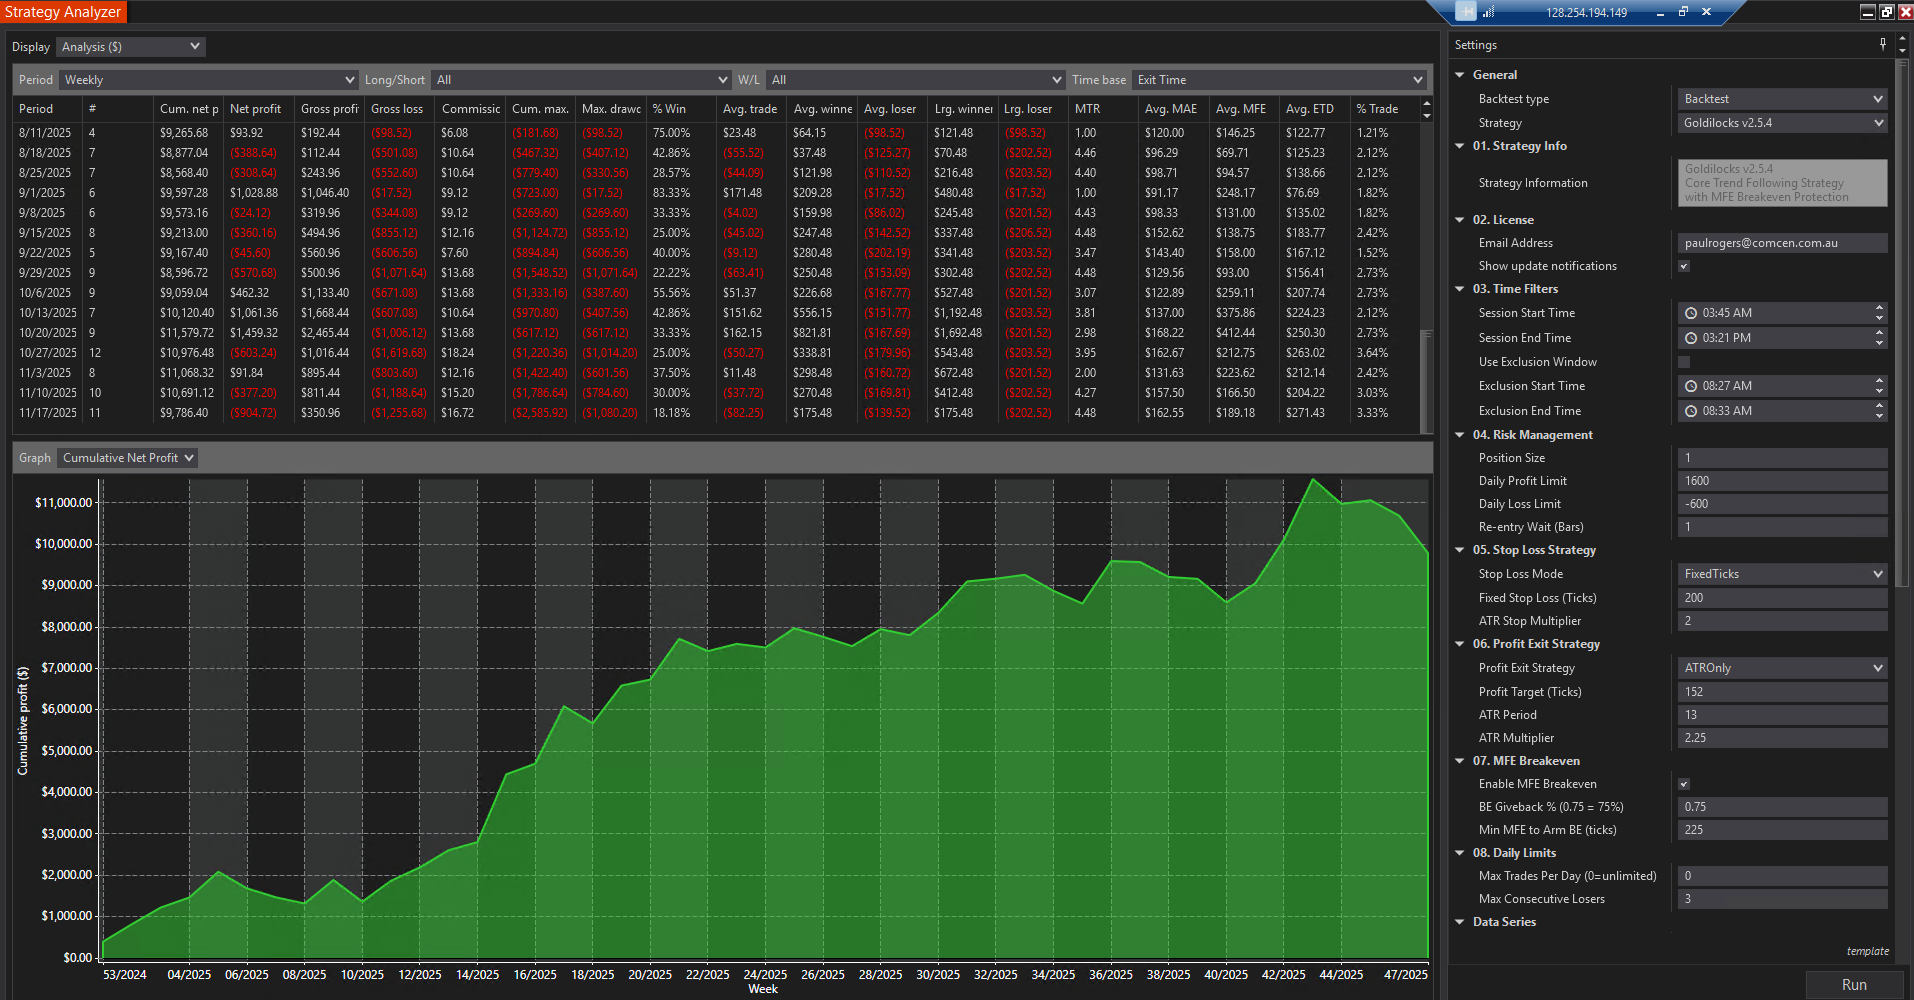Click the template link
The image size is (1914, 1000).
point(1867,951)
